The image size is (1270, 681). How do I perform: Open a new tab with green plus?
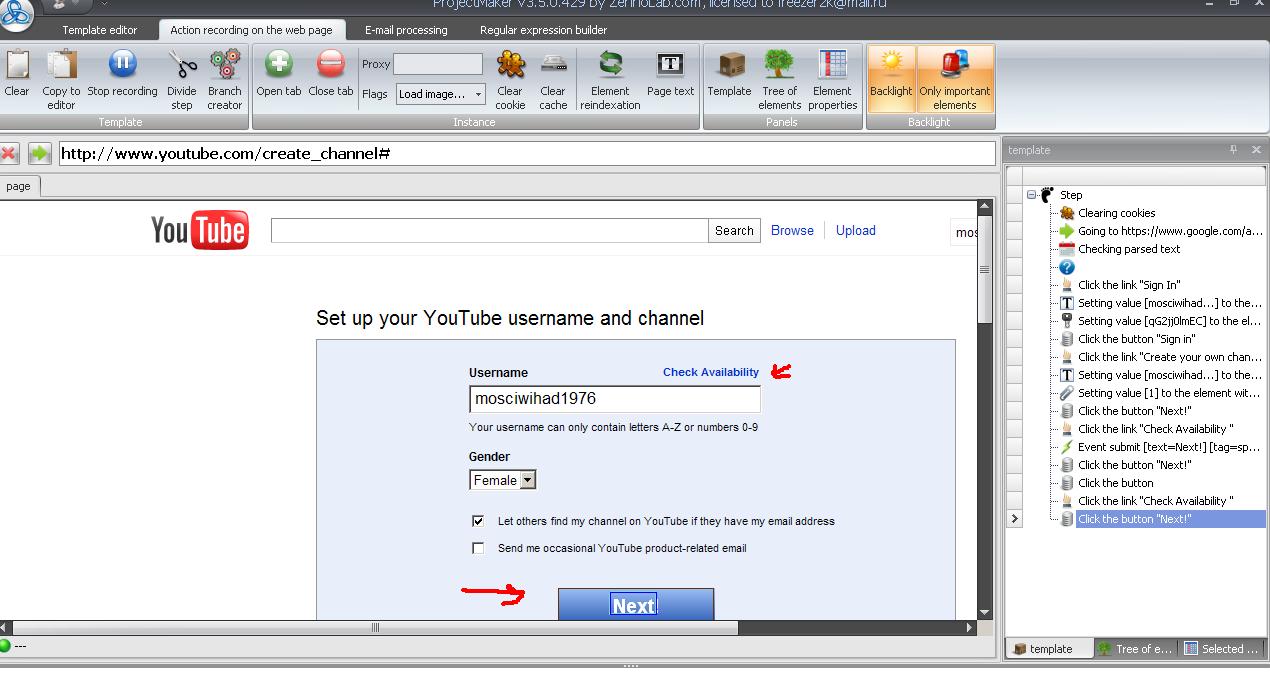[x=278, y=65]
